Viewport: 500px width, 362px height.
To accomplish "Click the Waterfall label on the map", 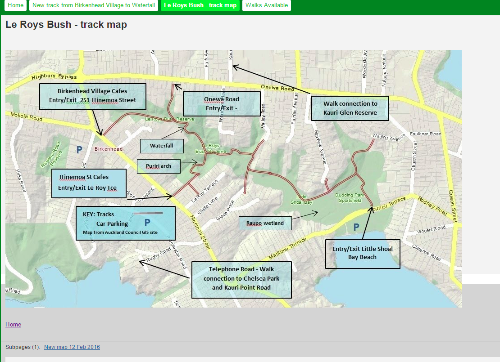I will (162, 146).
